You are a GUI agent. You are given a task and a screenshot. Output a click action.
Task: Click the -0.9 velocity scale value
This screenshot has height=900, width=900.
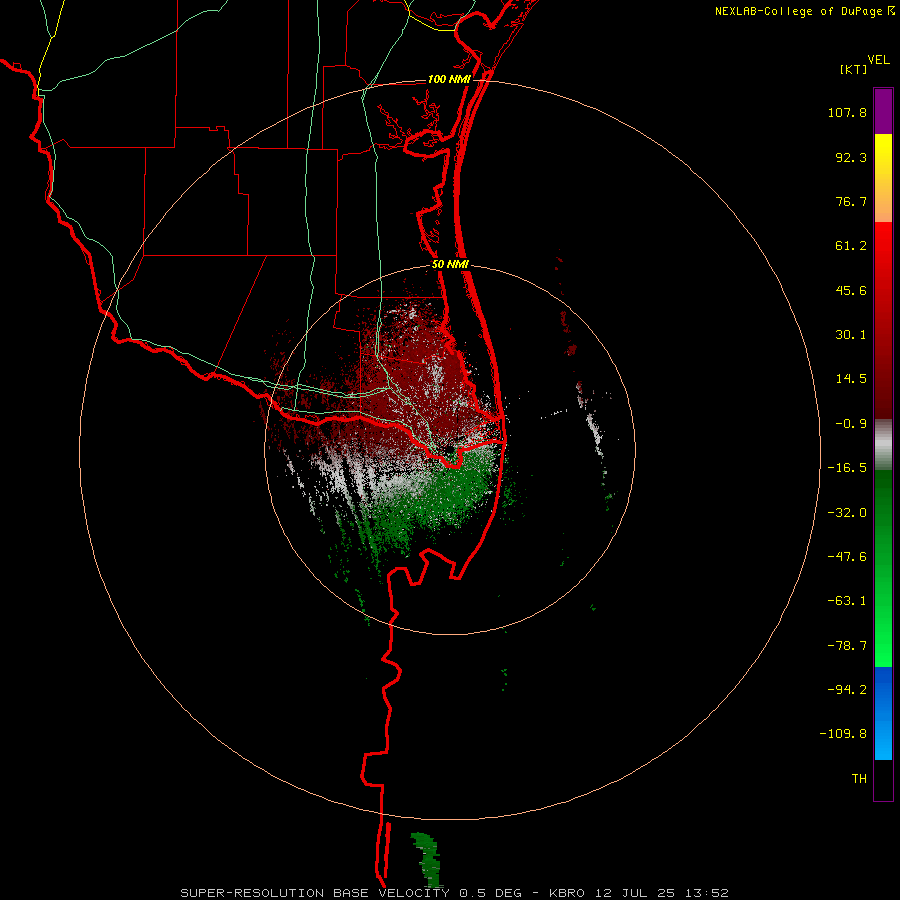coord(851,424)
